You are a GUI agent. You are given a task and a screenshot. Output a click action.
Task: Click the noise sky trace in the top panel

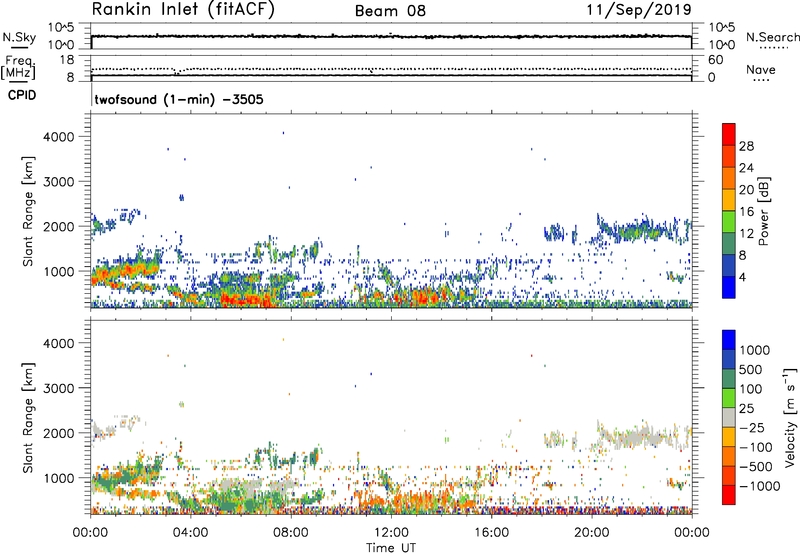pos(391,37)
